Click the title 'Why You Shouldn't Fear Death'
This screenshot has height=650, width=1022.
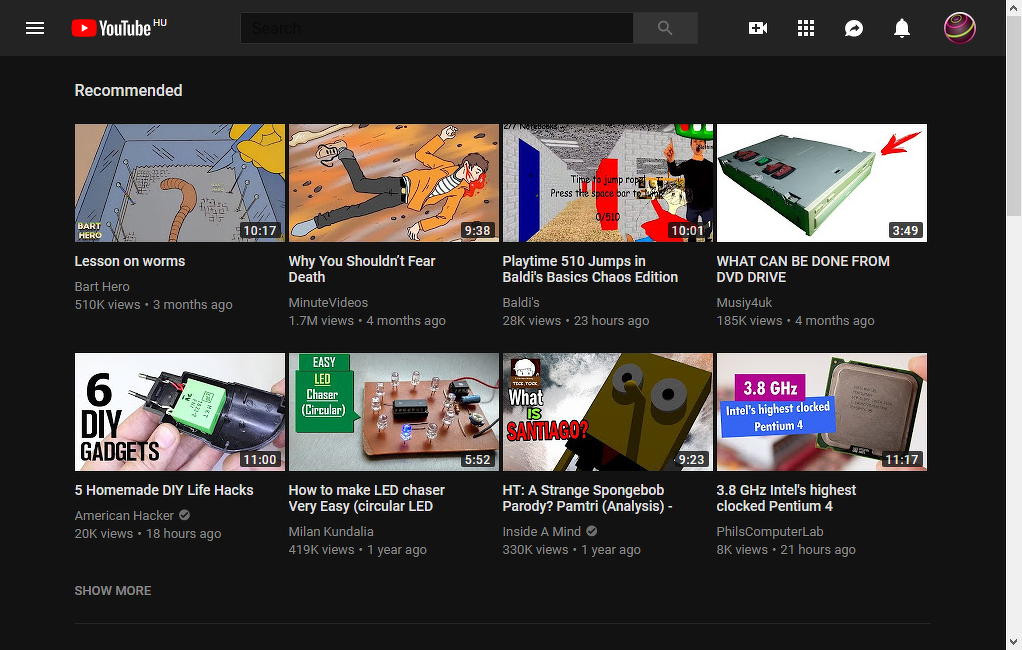pos(362,269)
